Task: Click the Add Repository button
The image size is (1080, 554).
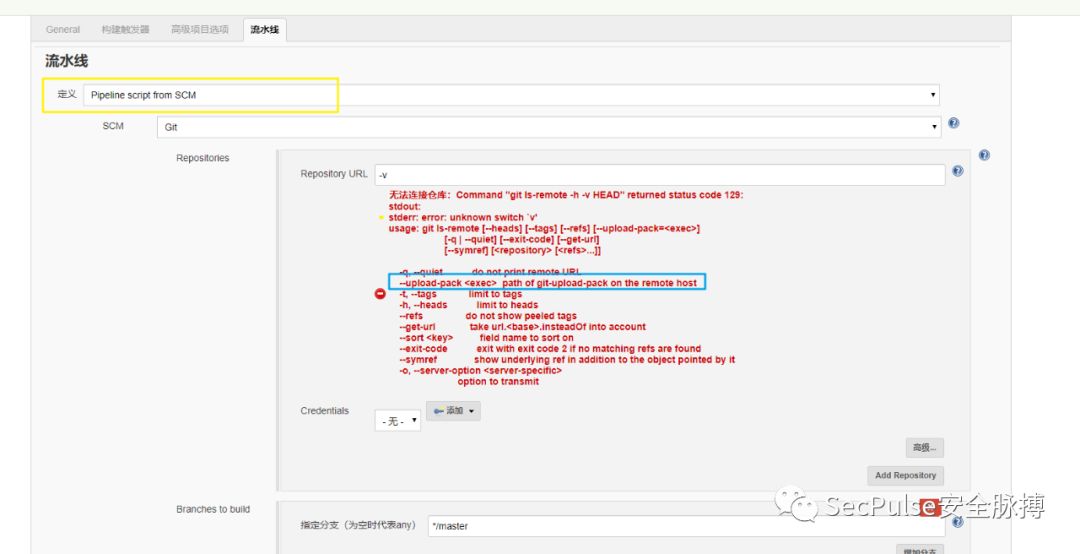Action: [x=905, y=475]
